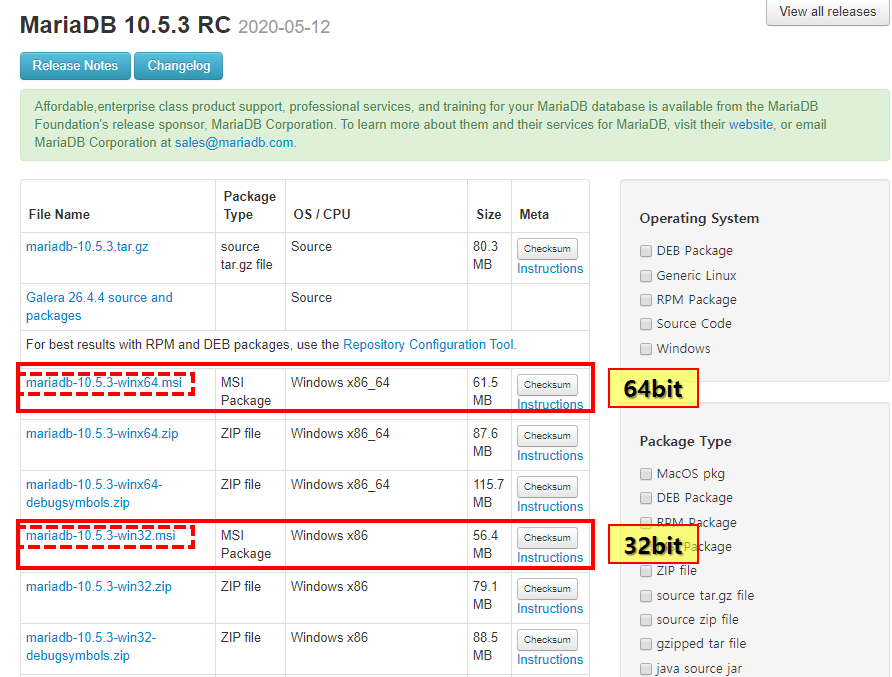Tick the source zip file checkbox
This screenshot has width=892, height=677.
(646, 620)
